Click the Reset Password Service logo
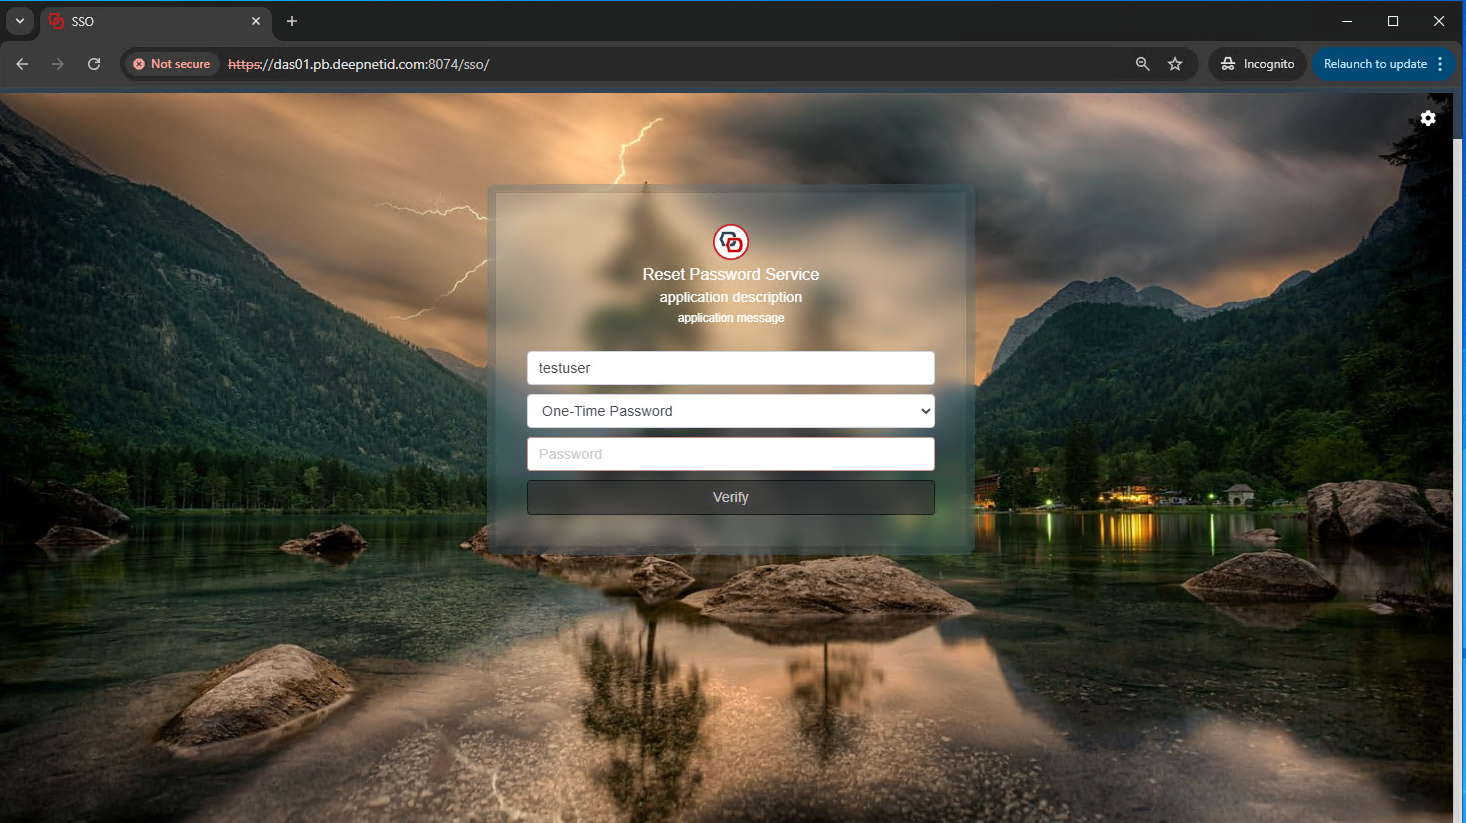The width and height of the screenshot is (1466, 823). pos(731,242)
